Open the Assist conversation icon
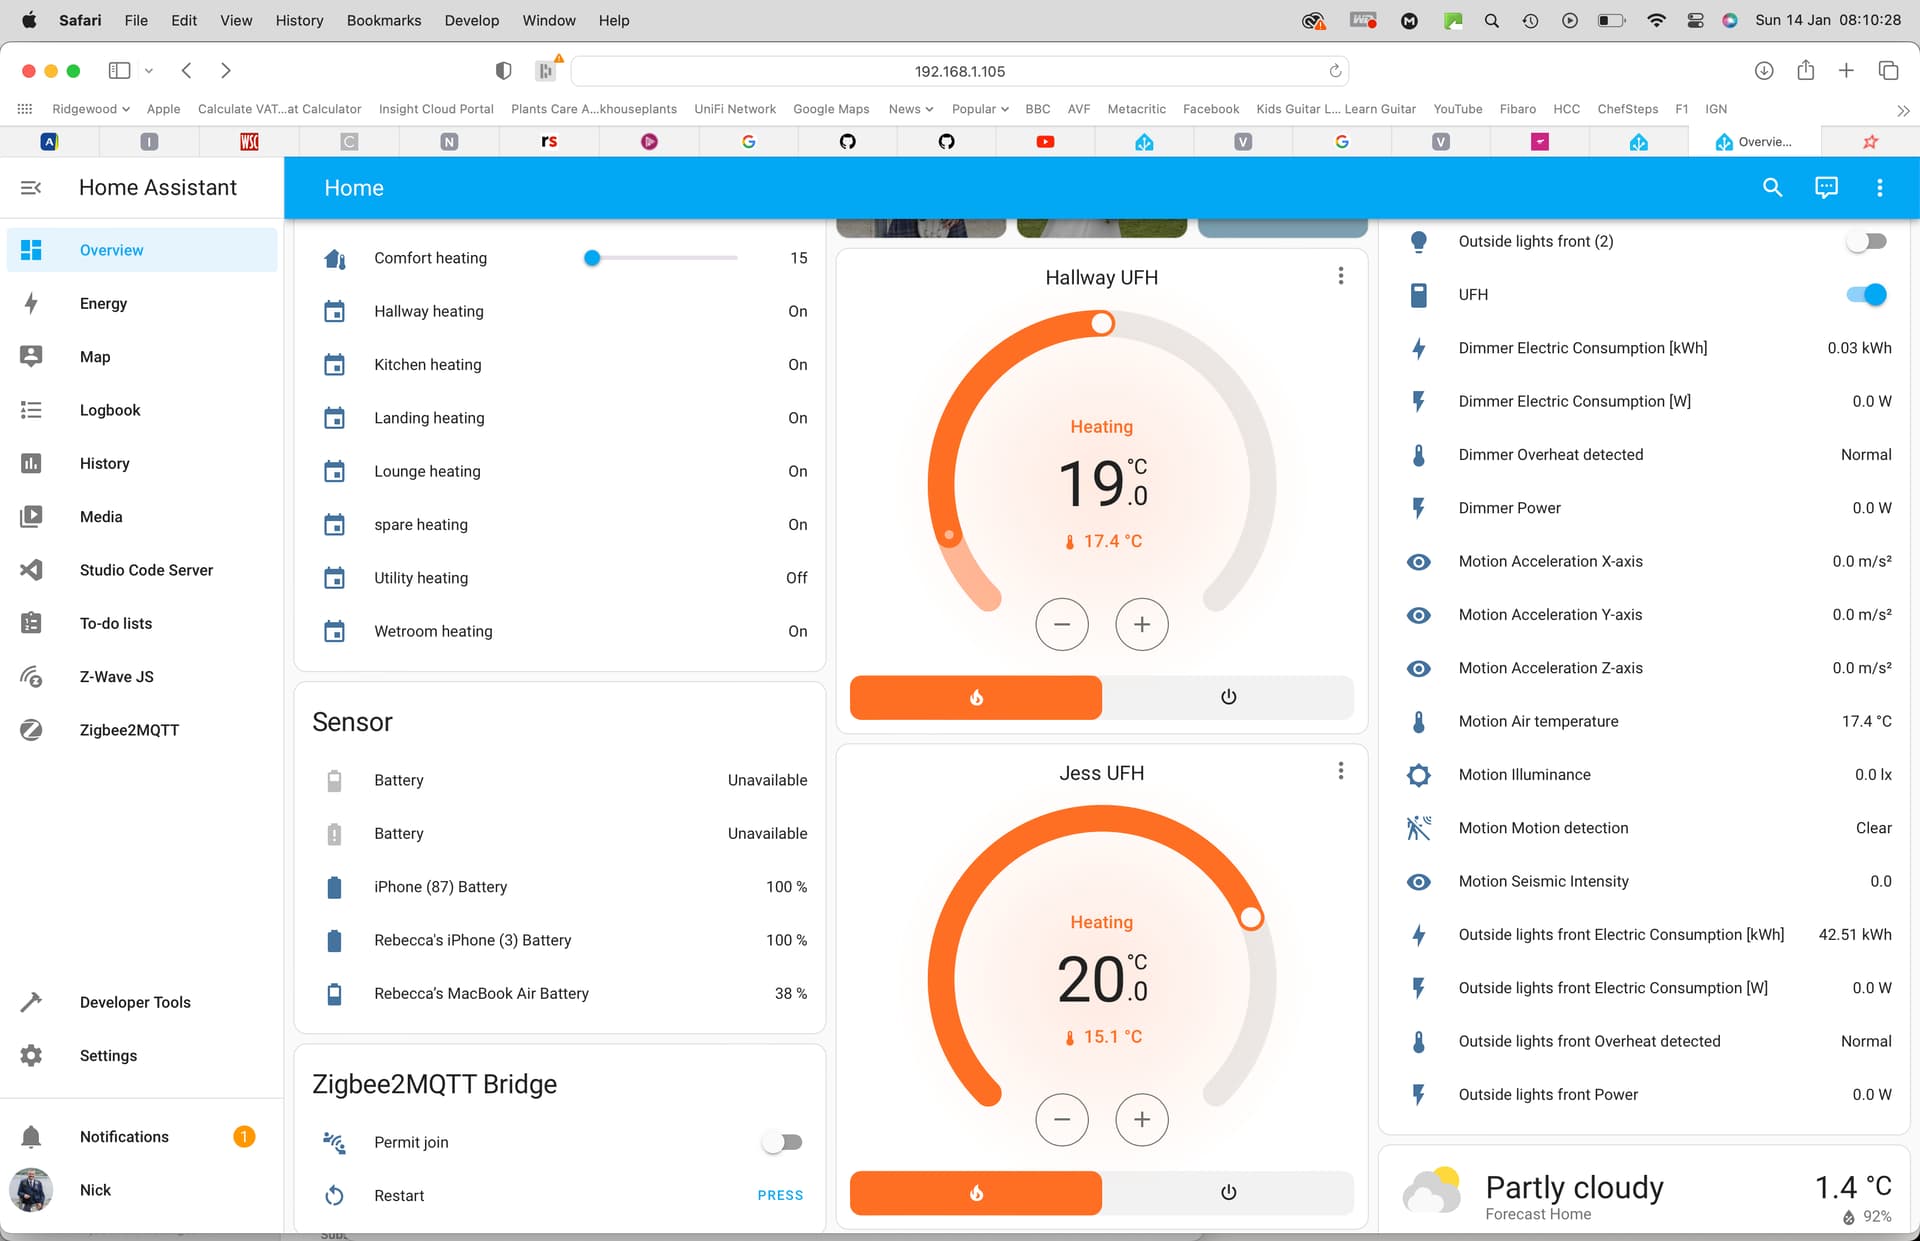The image size is (1920, 1241). tap(1826, 187)
